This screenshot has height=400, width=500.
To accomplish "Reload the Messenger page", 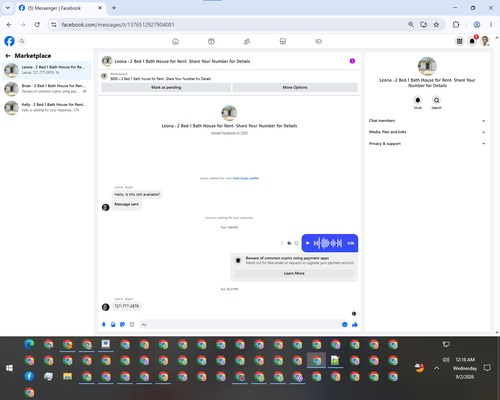I will [37, 25].
